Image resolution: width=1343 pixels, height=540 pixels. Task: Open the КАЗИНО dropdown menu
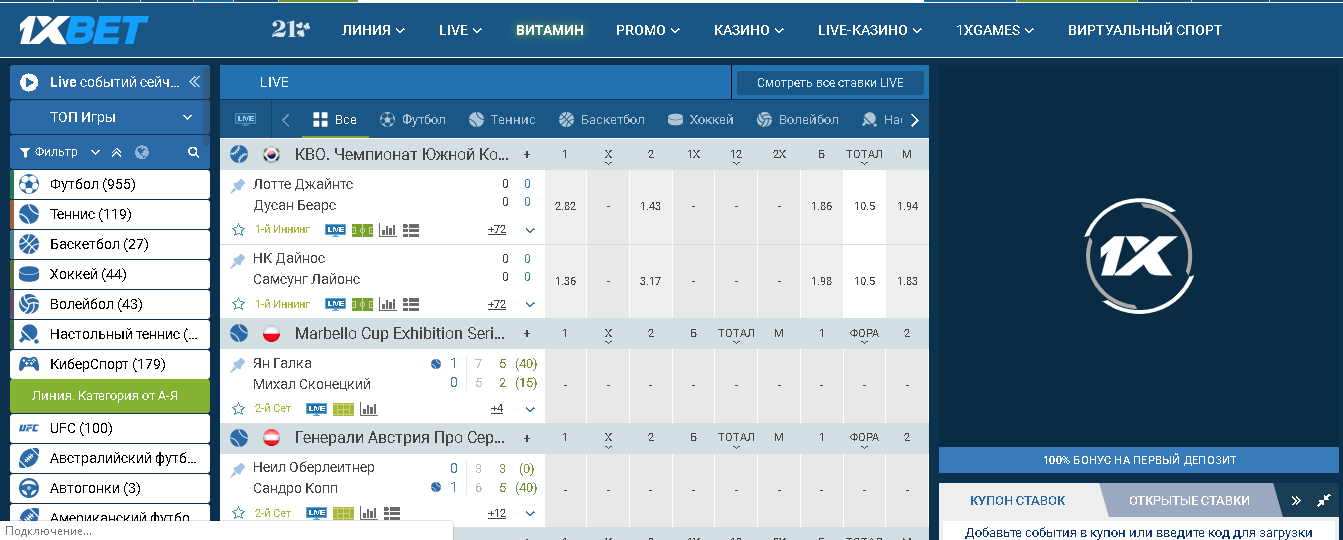coord(749,30)
